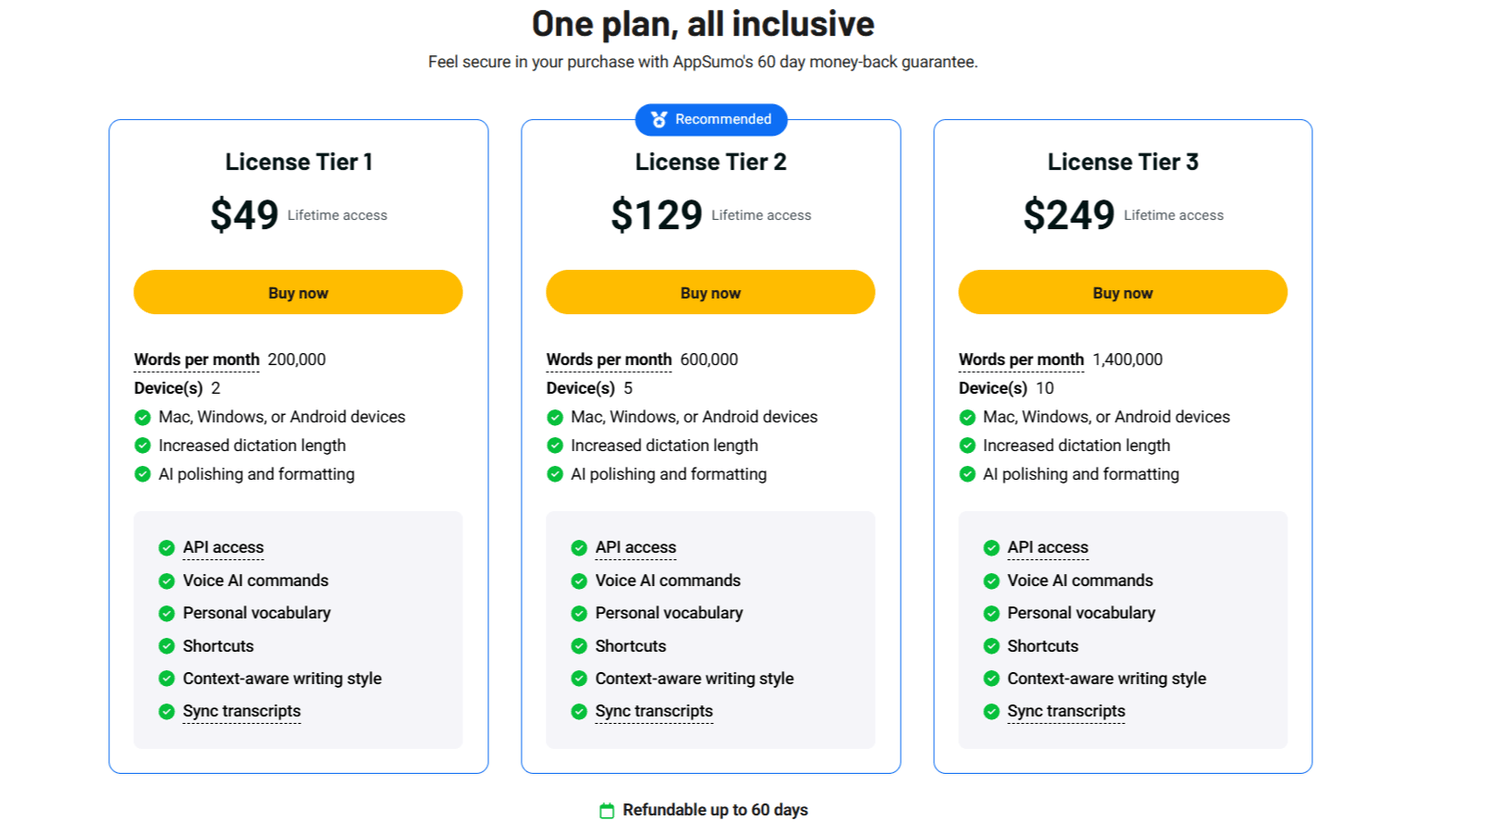Click the checkmark beside Personal vocabulary in Tier 2
This screenshot has height=830, width=1500.
click(x=580, y=613)
